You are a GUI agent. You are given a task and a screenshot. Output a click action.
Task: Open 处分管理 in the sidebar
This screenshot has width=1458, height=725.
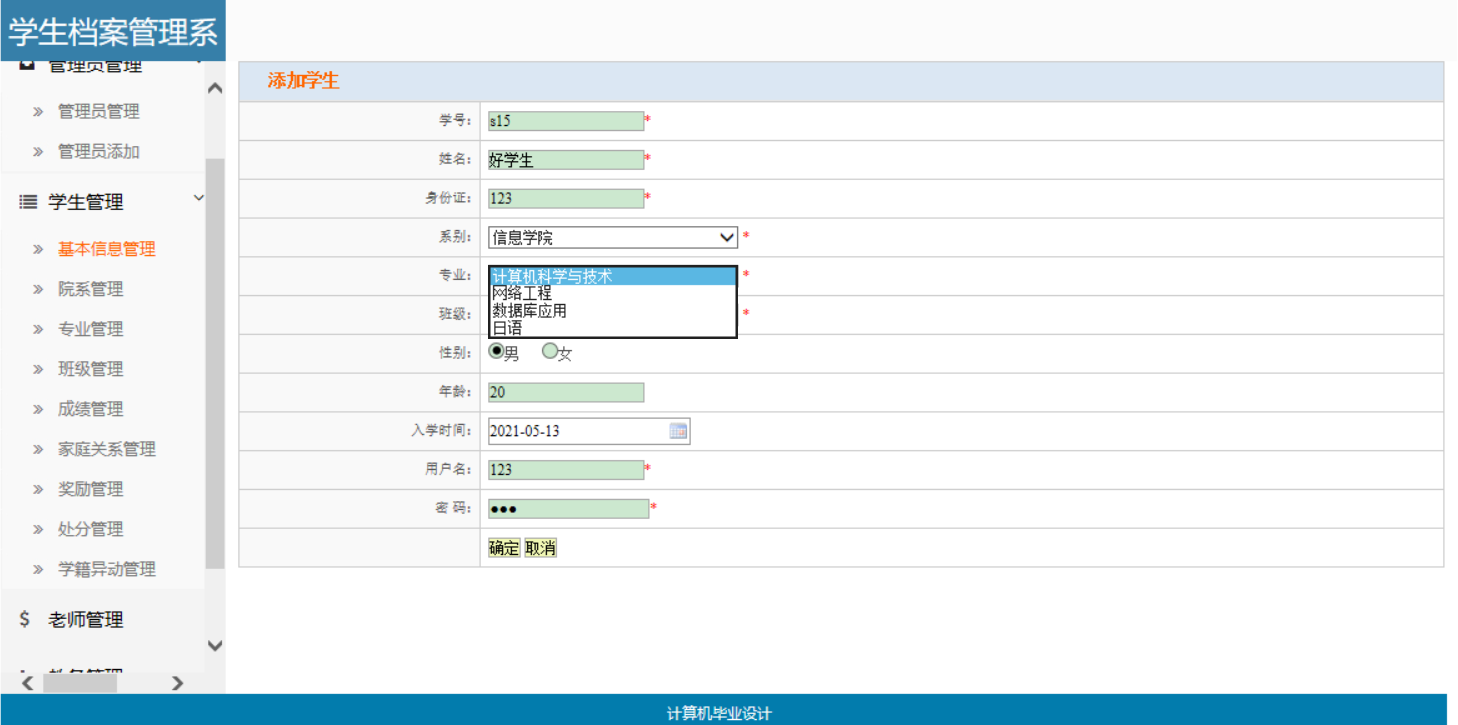click(x=91, y=529)
